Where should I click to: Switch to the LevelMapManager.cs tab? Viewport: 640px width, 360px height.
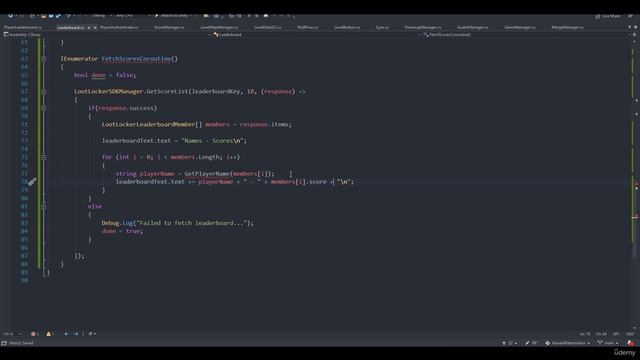click(x=219, y=27)
